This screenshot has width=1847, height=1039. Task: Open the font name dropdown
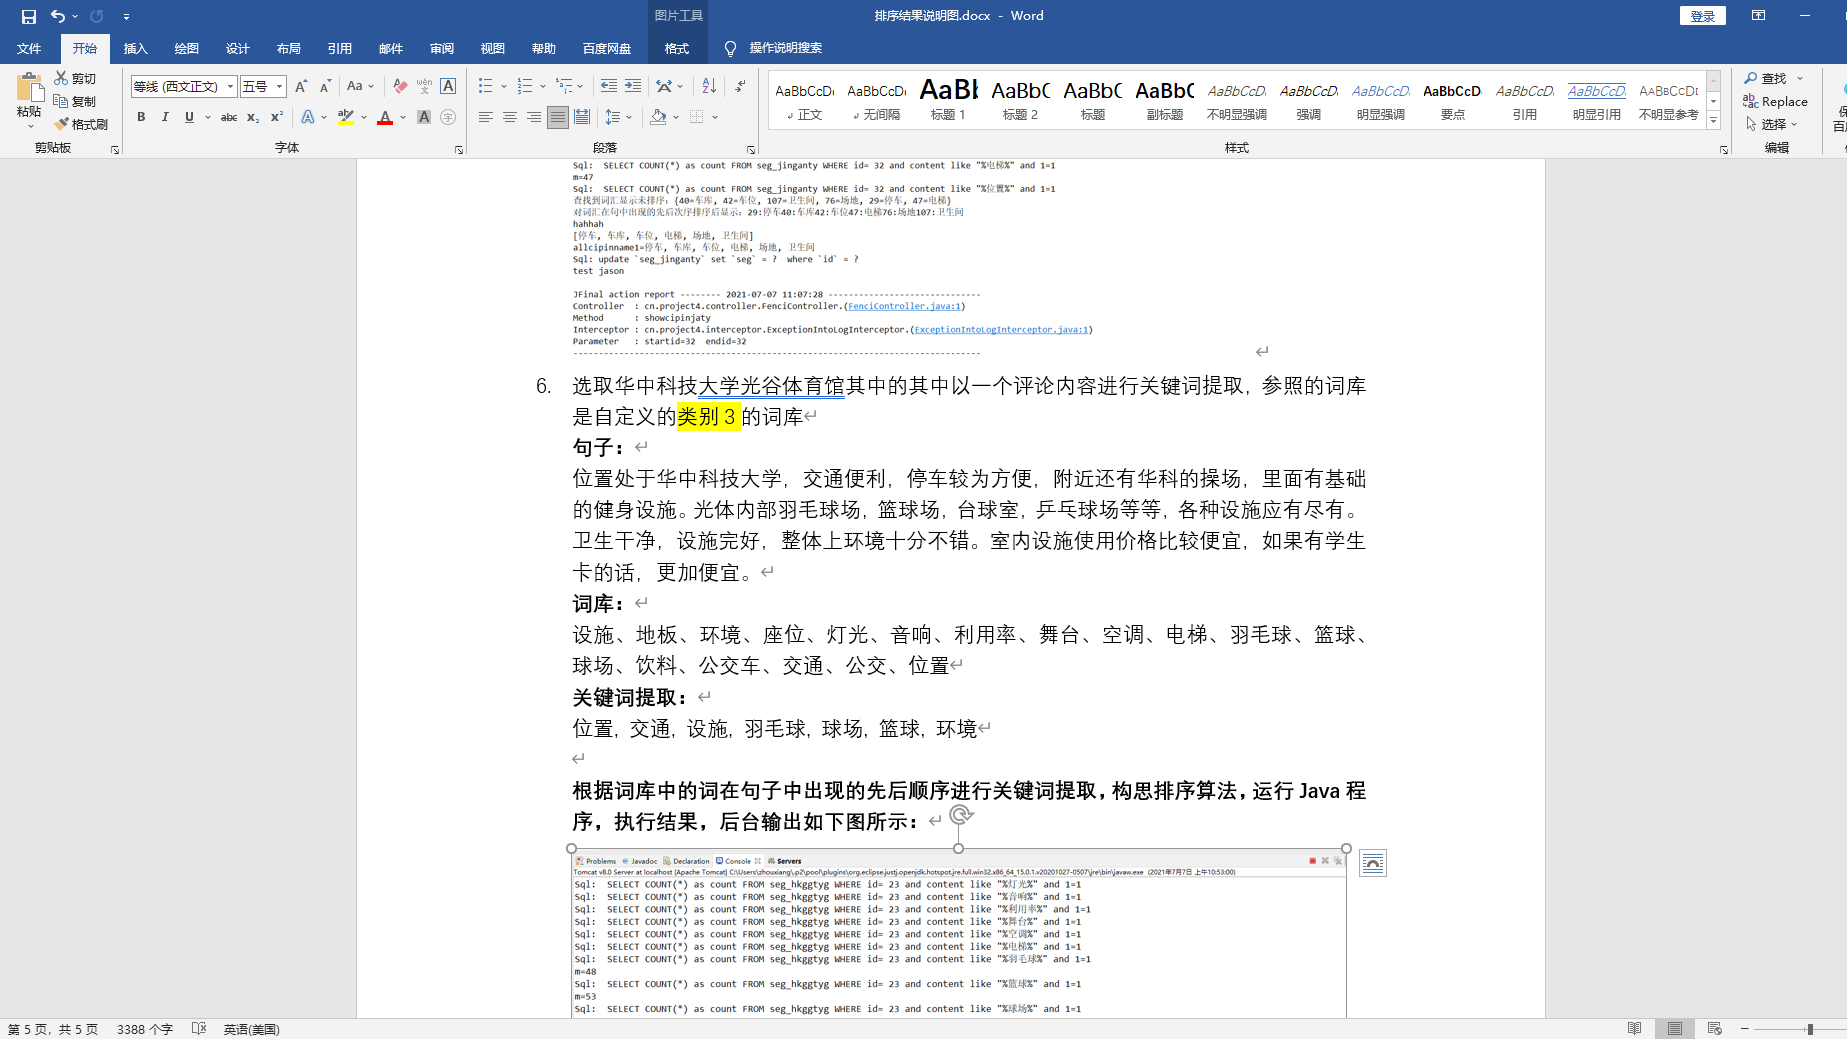tap(230, 86)
